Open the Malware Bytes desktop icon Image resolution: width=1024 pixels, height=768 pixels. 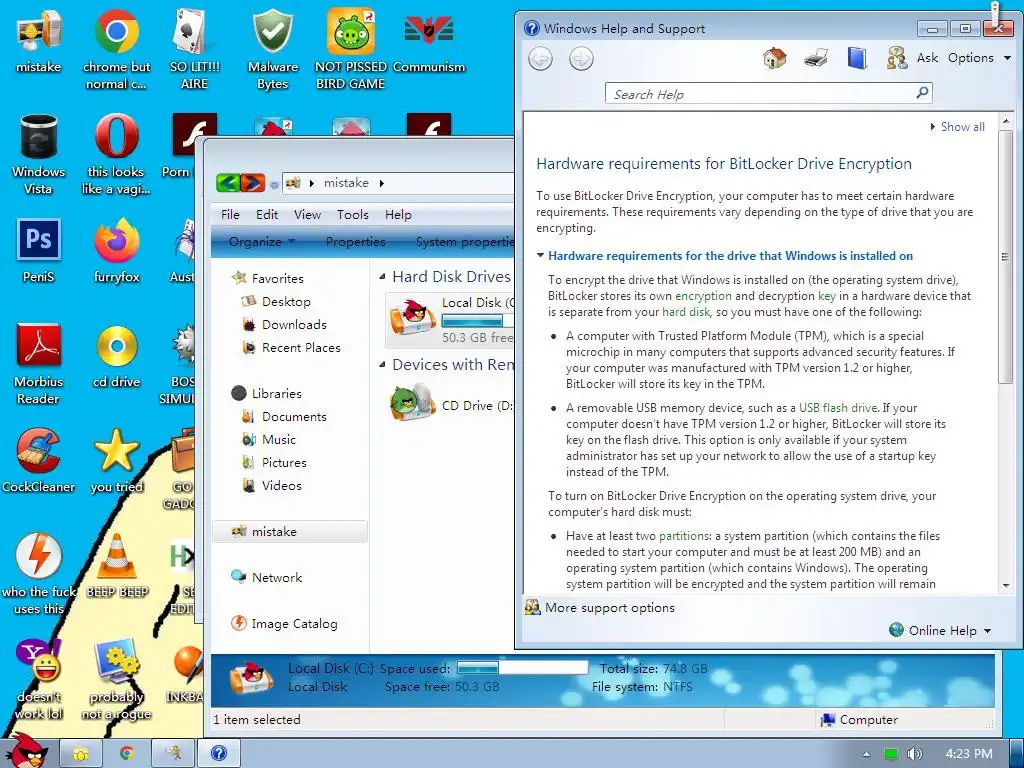click(272, 49)
